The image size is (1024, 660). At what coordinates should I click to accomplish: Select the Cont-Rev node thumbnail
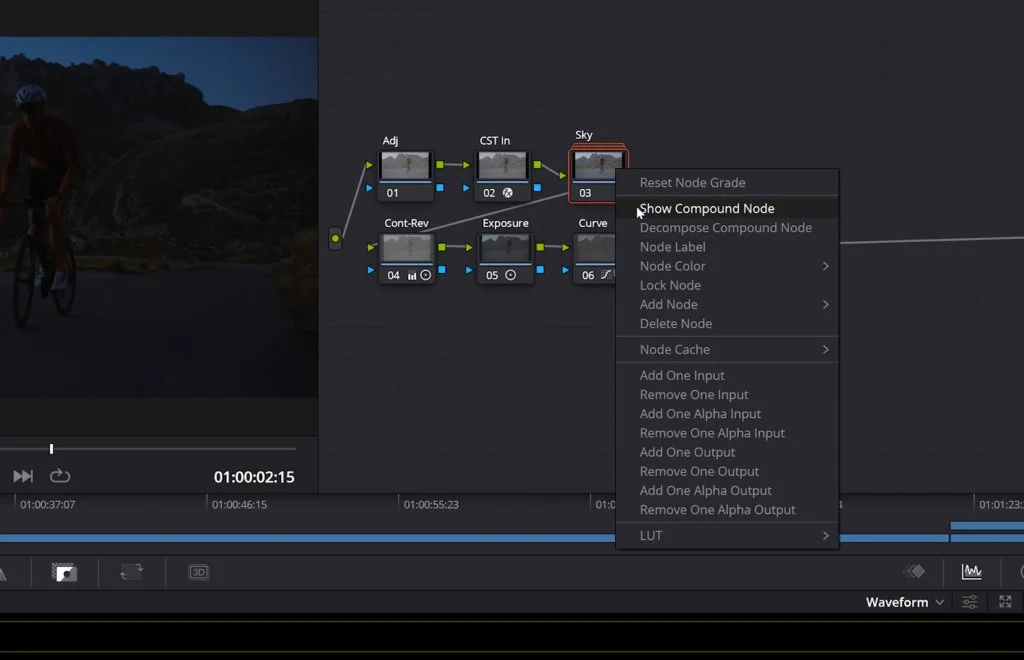click(x=406, y=248)
